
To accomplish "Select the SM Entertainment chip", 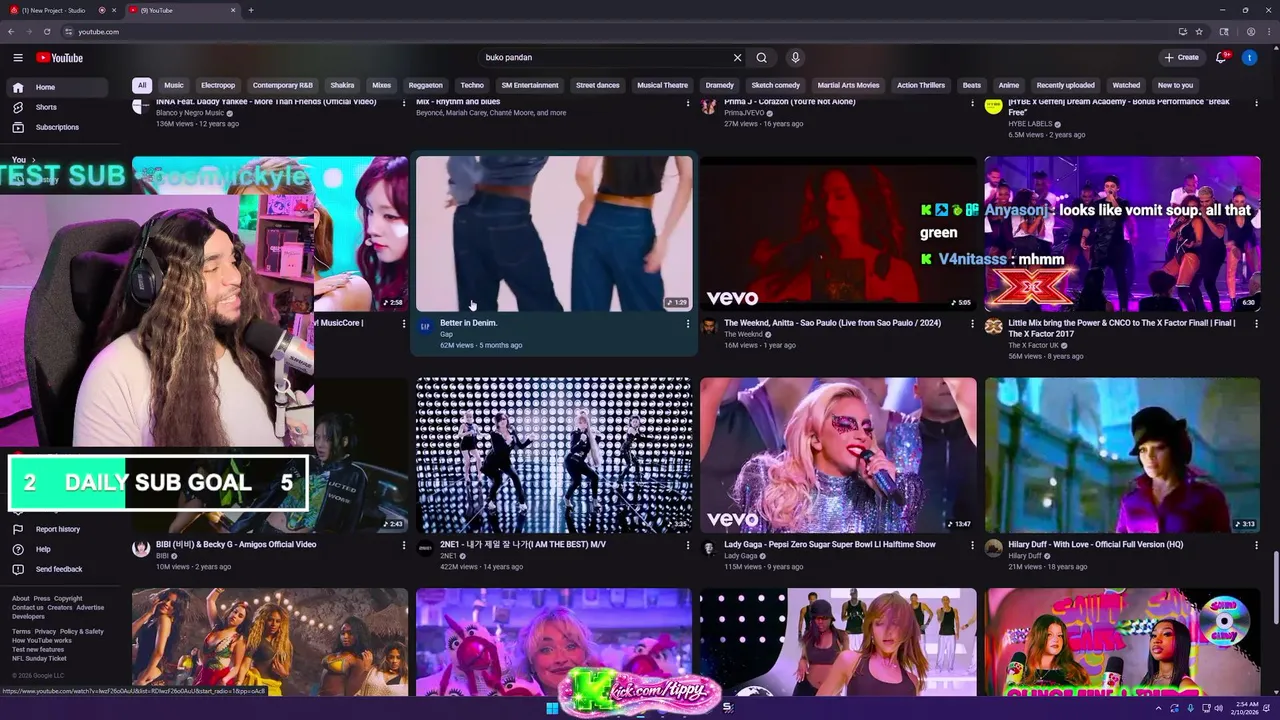I will pyautogui.click(x=530, y=85).
